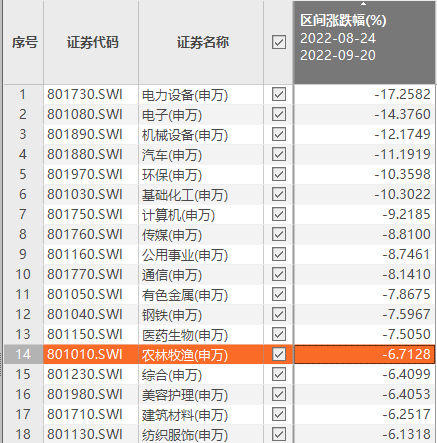Click the 序号 column header
Viewport: 437px width, 443px height.
point(24,42)
